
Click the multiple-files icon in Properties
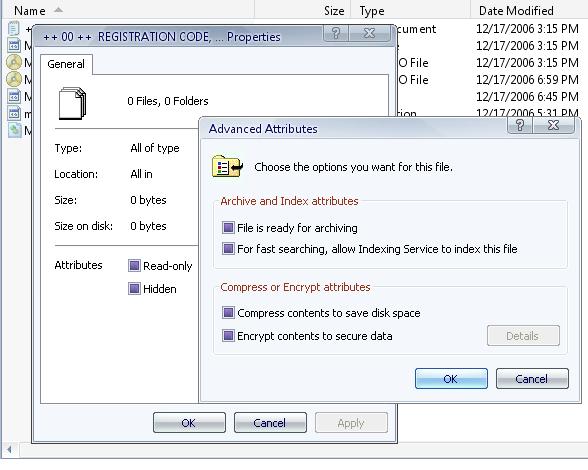(x=72, y=104)
